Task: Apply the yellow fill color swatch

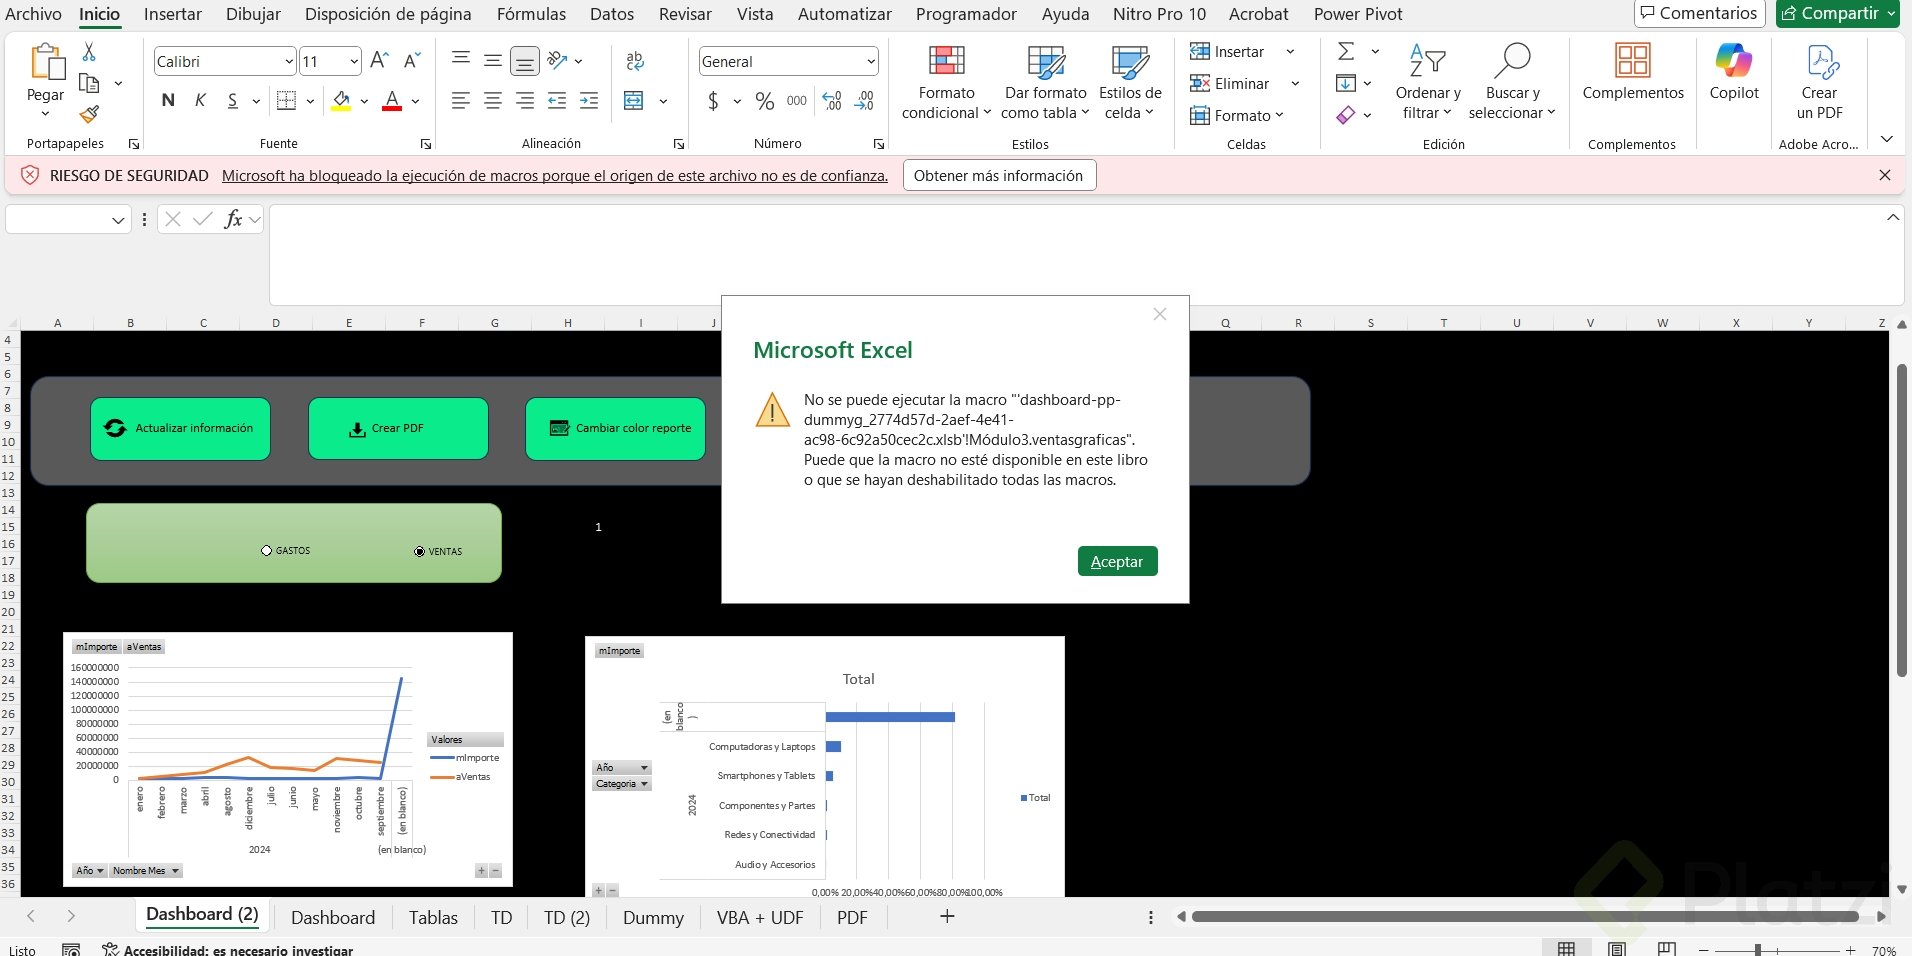Action: 342,101
